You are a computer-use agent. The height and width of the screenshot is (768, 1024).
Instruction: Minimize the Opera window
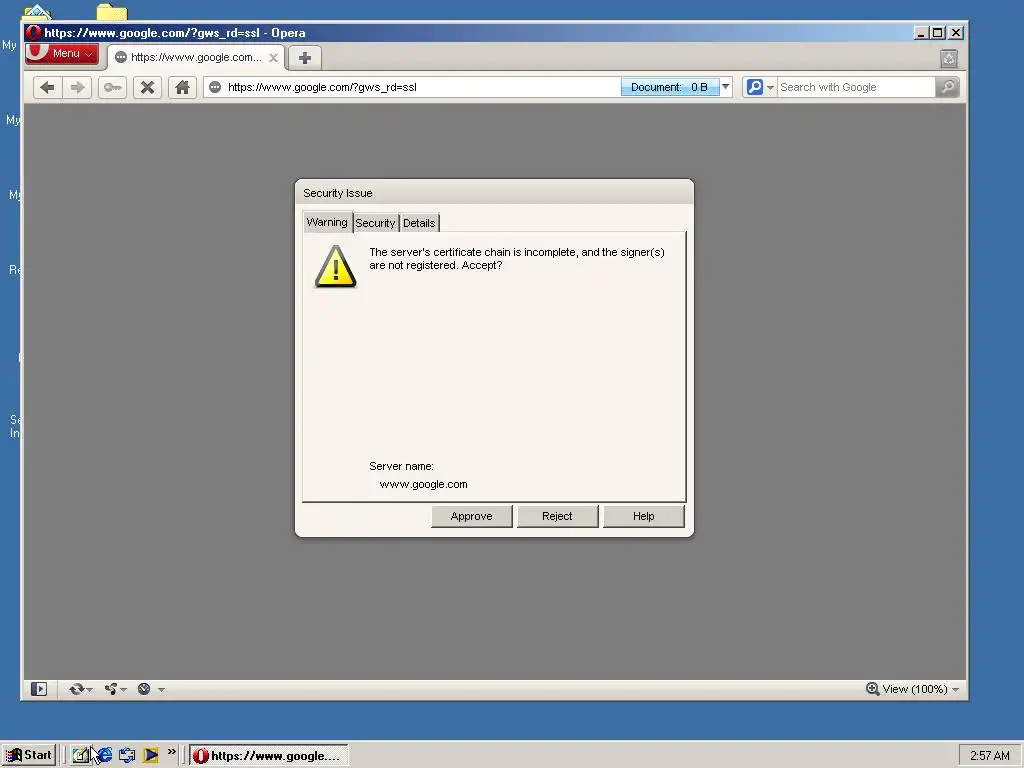click(921, 33)
